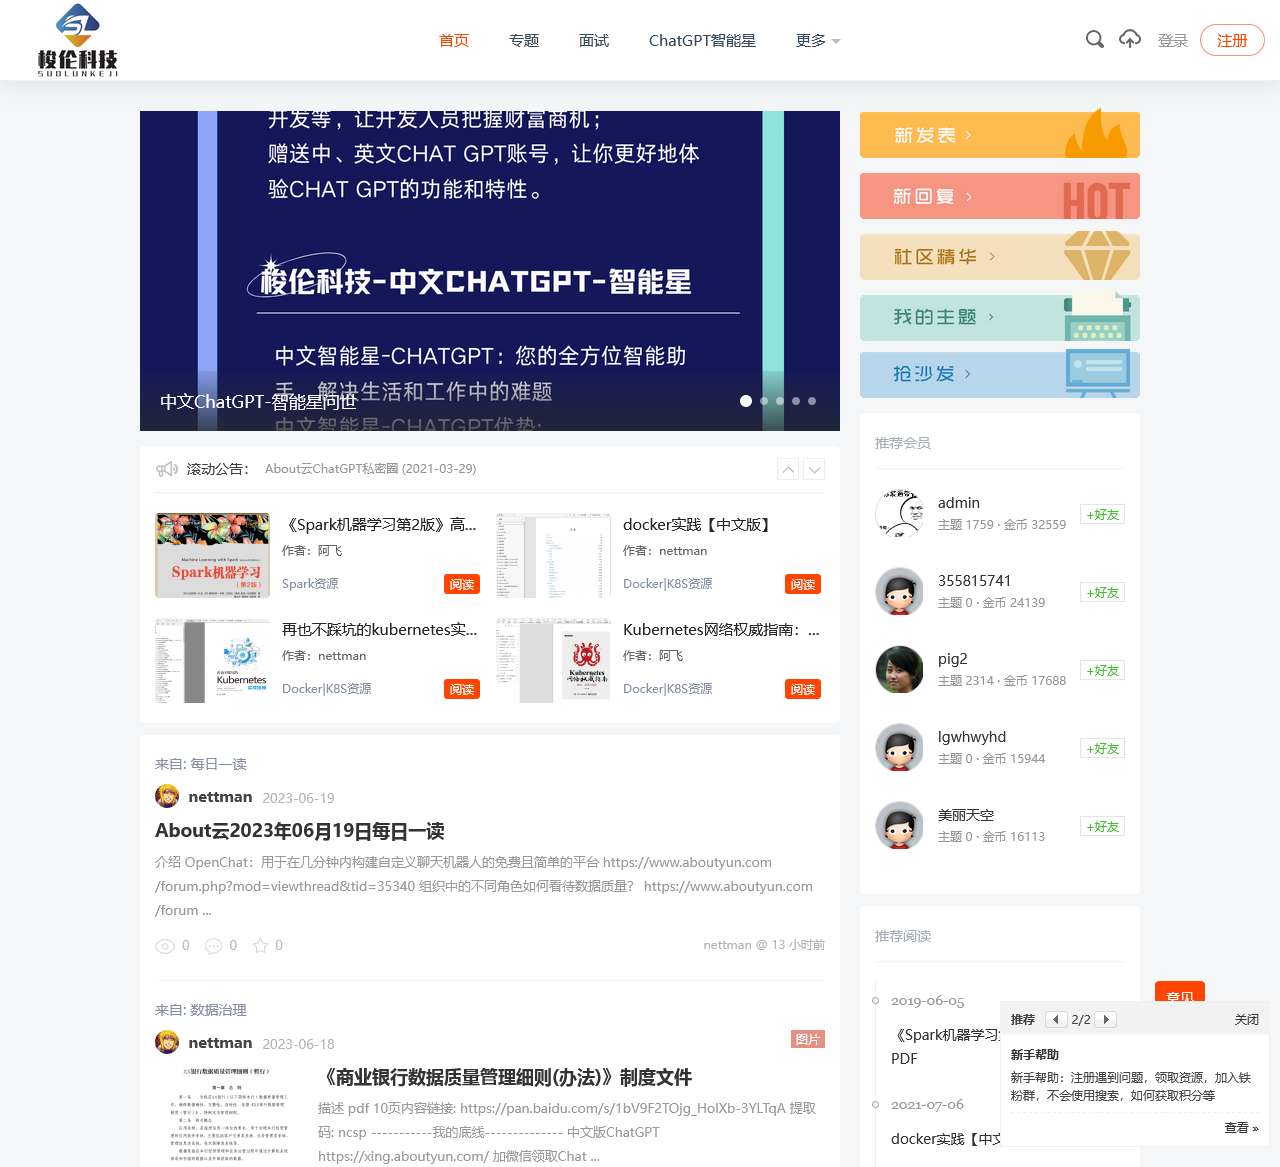This screenshot has height=1167, width=1280.
Task: Open Kubernetes网络权威指南 cover thumbnail
Action: pos(553,661)
